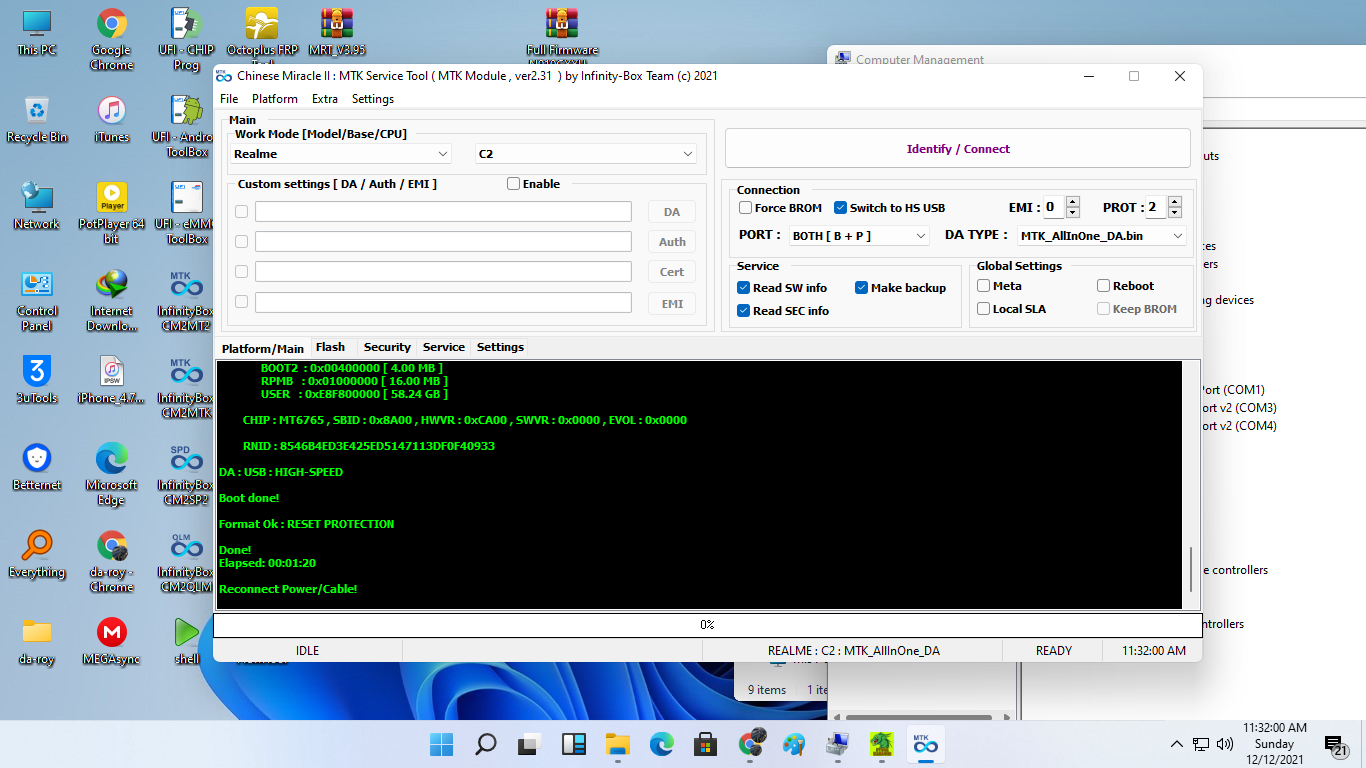This screenshot has width=1366, height=768.
Task: Launch Betternet VPN shortcut
Action: [37, 468]
